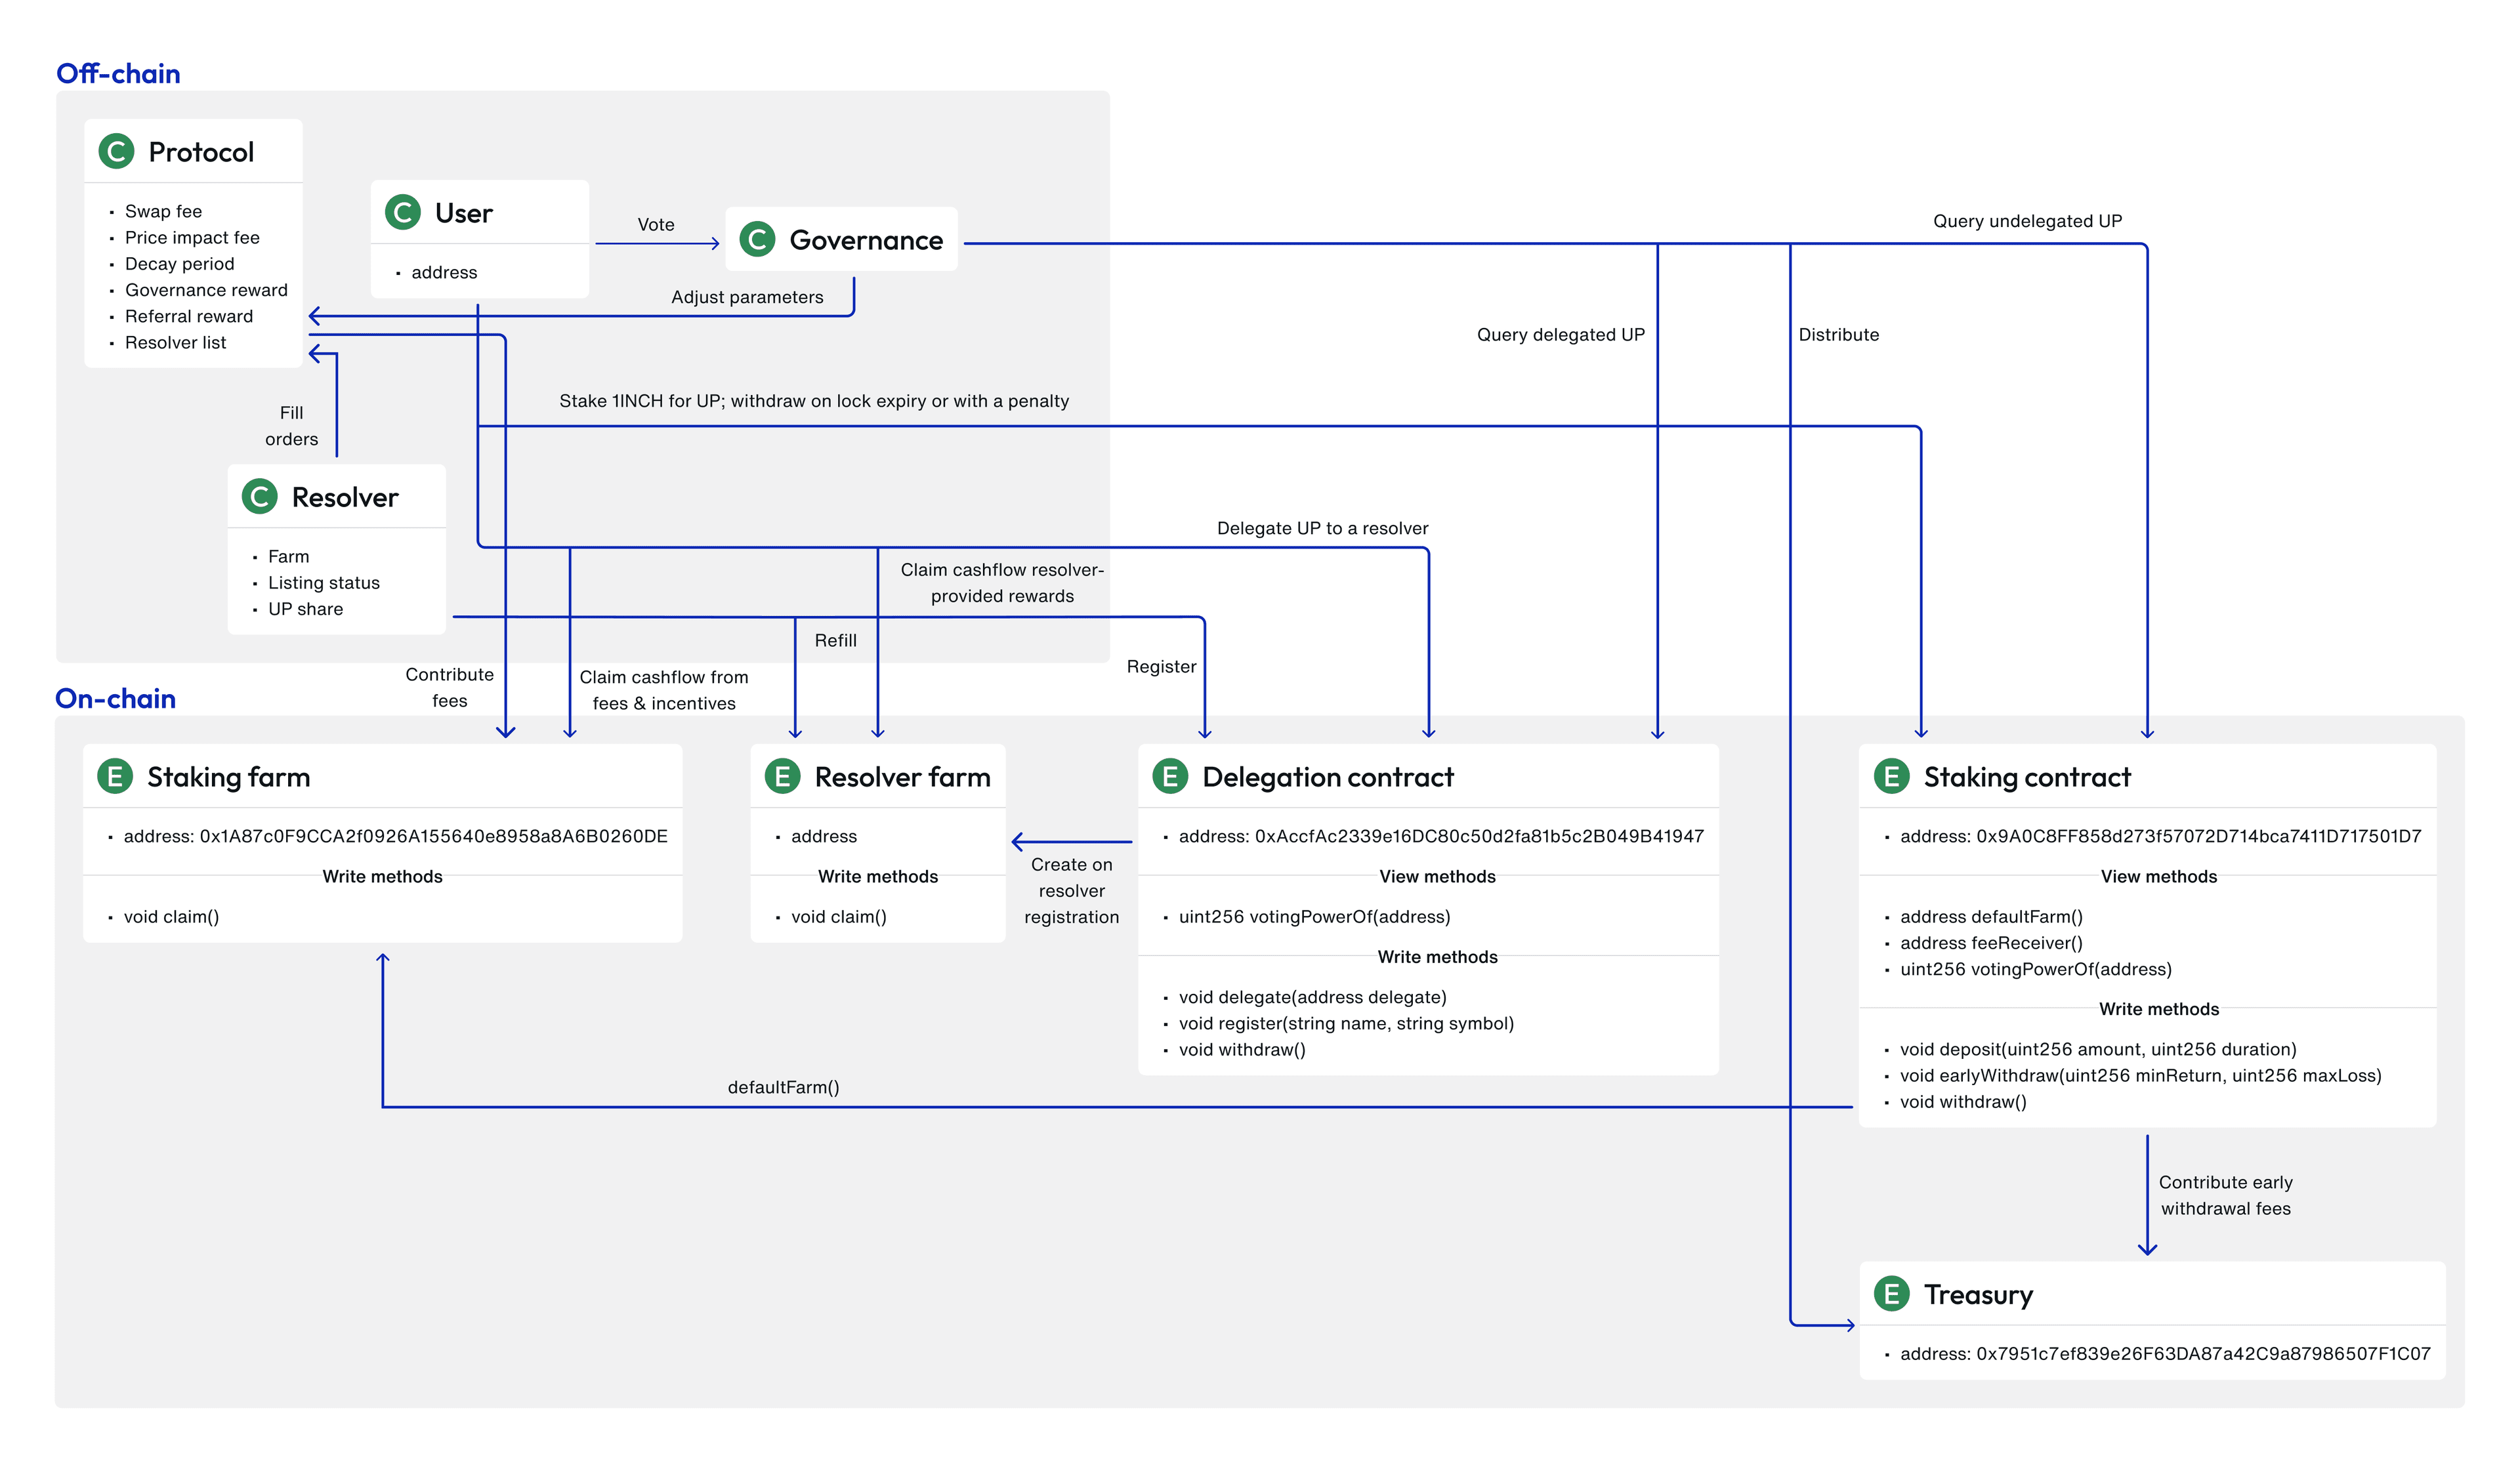Click the void earlyWithdraw method entry
The image size is (2520, 1463).
coord(2140,1076)
